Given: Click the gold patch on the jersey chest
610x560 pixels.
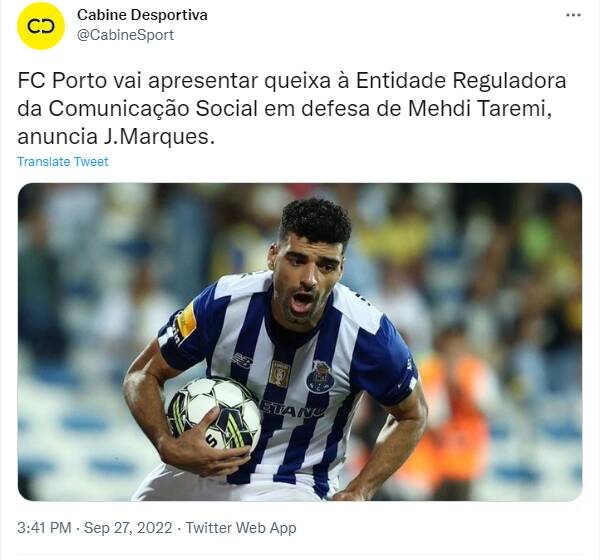Looking at the screenshot, I should click(x=279, y=373).
